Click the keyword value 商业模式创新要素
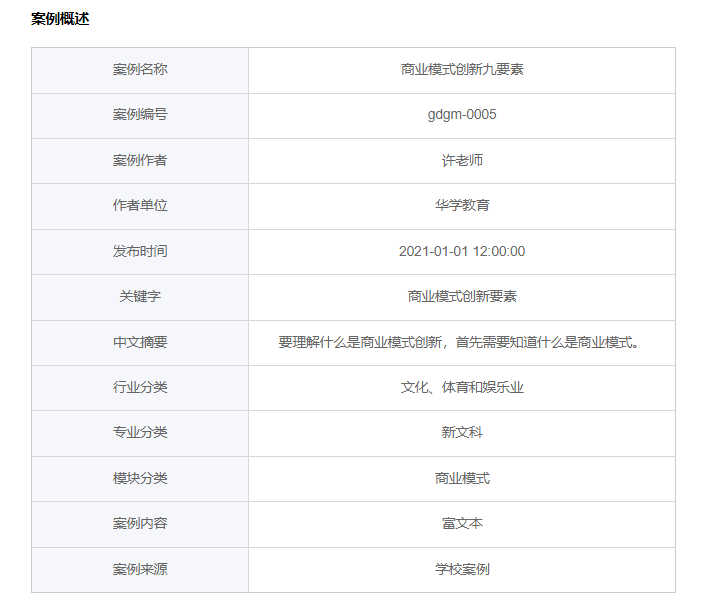705x611 pixels. point(461,297)
